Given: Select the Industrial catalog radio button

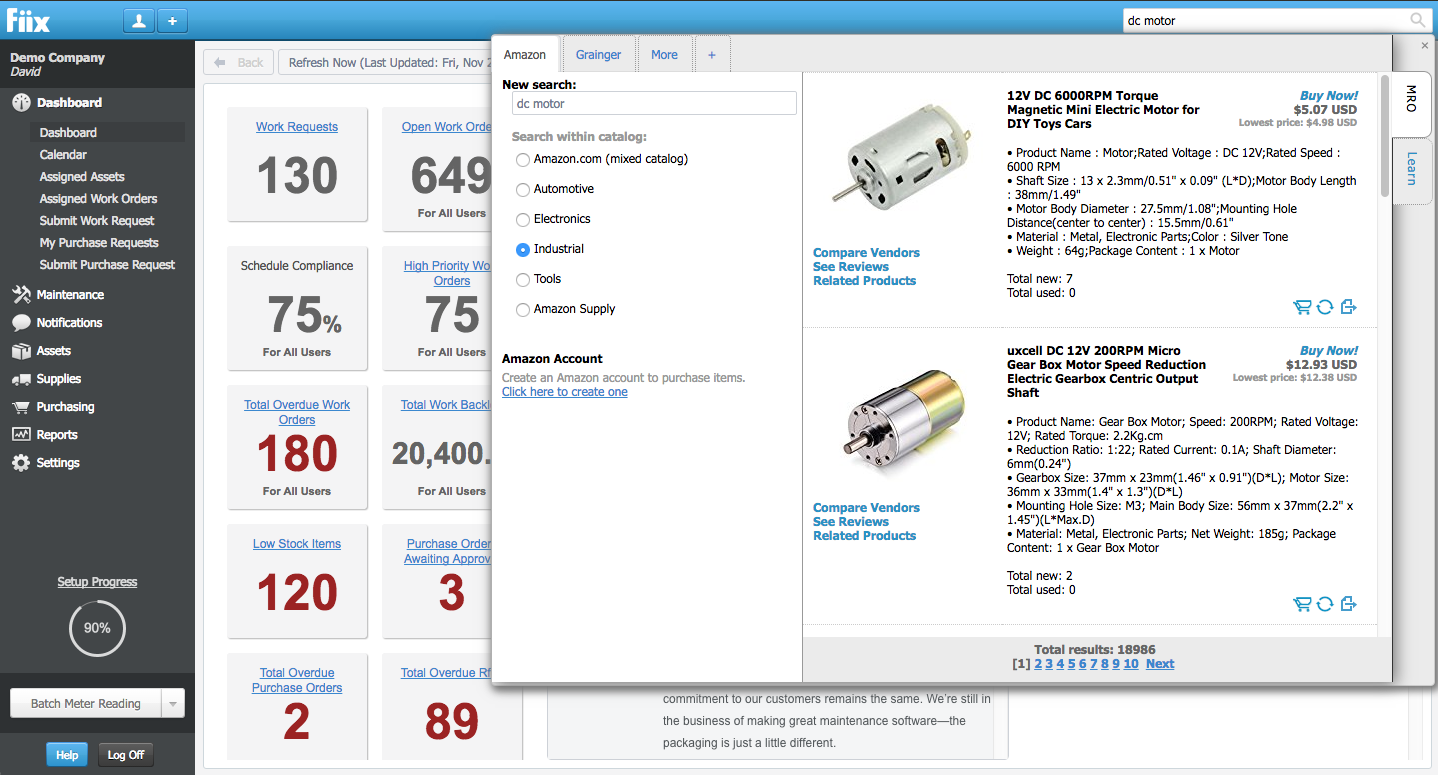Looking at the screenshot, I should [523, 249].
